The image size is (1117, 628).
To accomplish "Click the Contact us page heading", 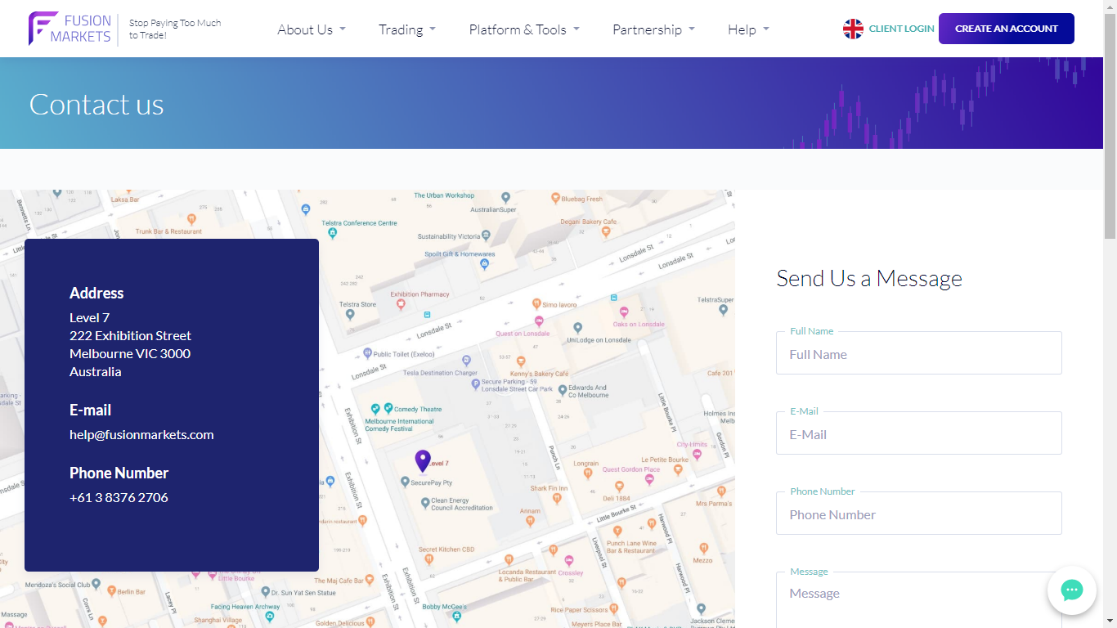I will click(96, 104).
